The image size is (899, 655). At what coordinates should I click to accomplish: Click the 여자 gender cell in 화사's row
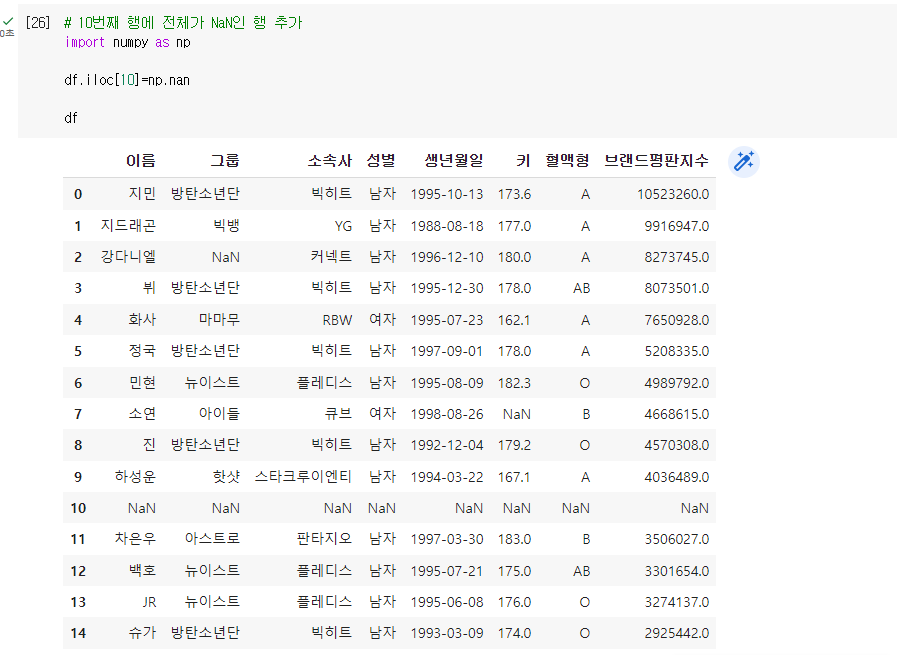(x=382, y=319)
